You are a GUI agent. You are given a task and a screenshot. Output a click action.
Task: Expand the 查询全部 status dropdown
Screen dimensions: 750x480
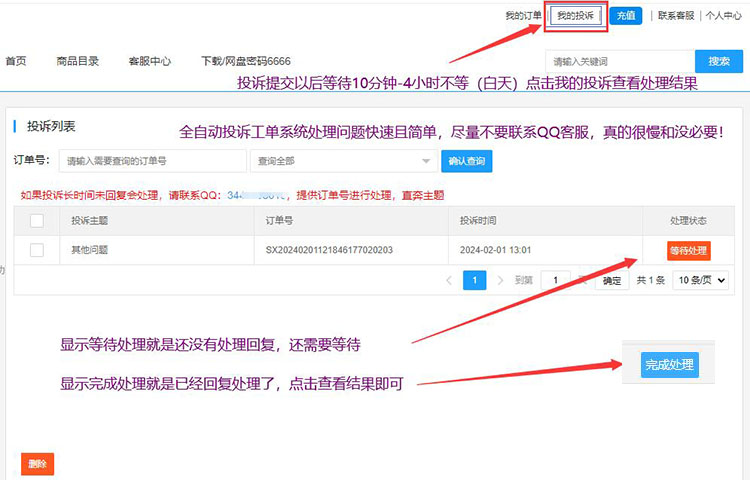point(342,160)
